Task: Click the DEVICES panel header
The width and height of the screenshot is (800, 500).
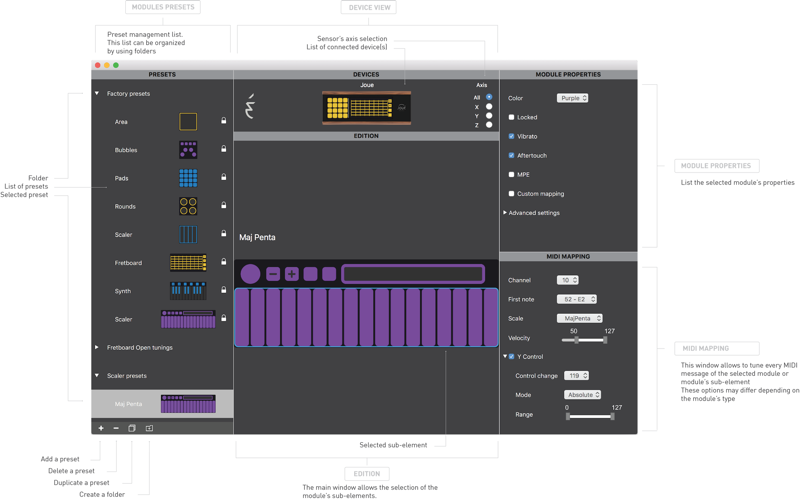Action: coord(366,74)
